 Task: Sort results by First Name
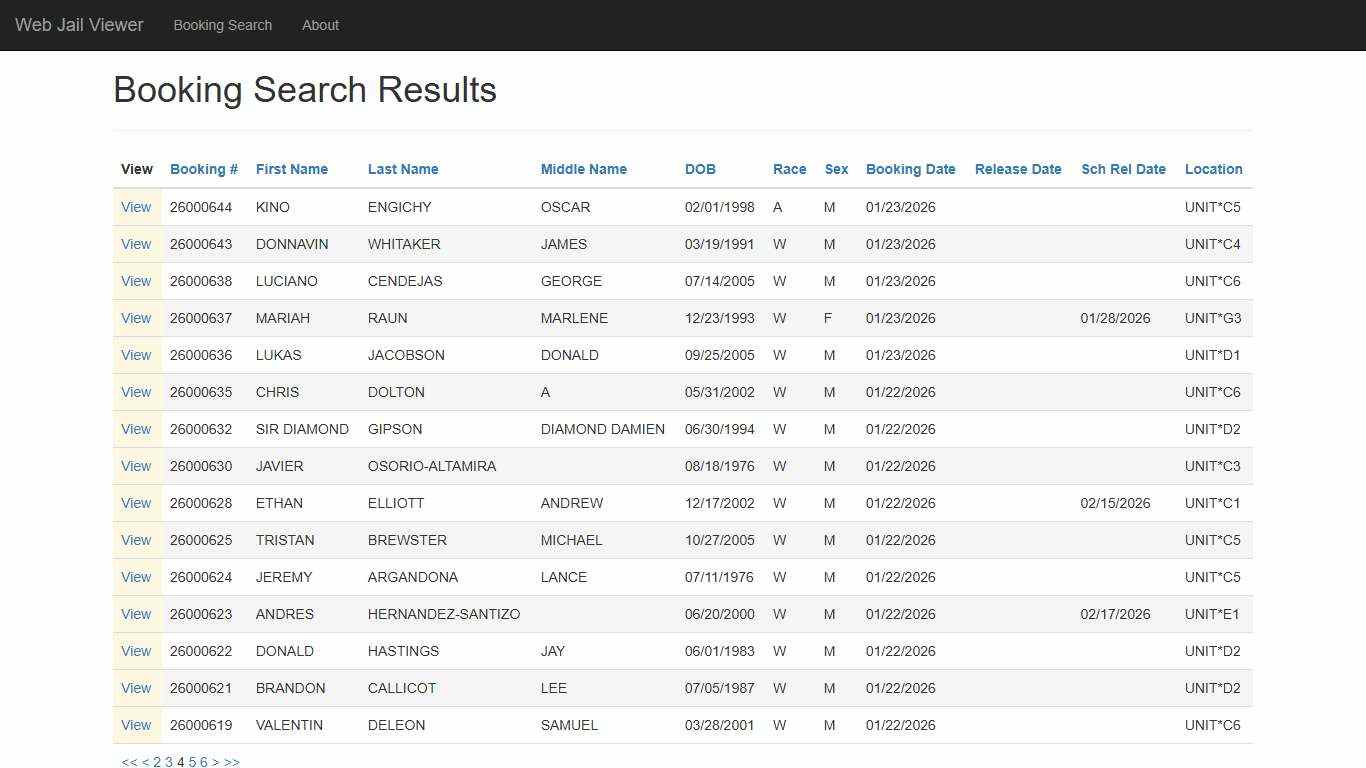[x=291, y=169]
